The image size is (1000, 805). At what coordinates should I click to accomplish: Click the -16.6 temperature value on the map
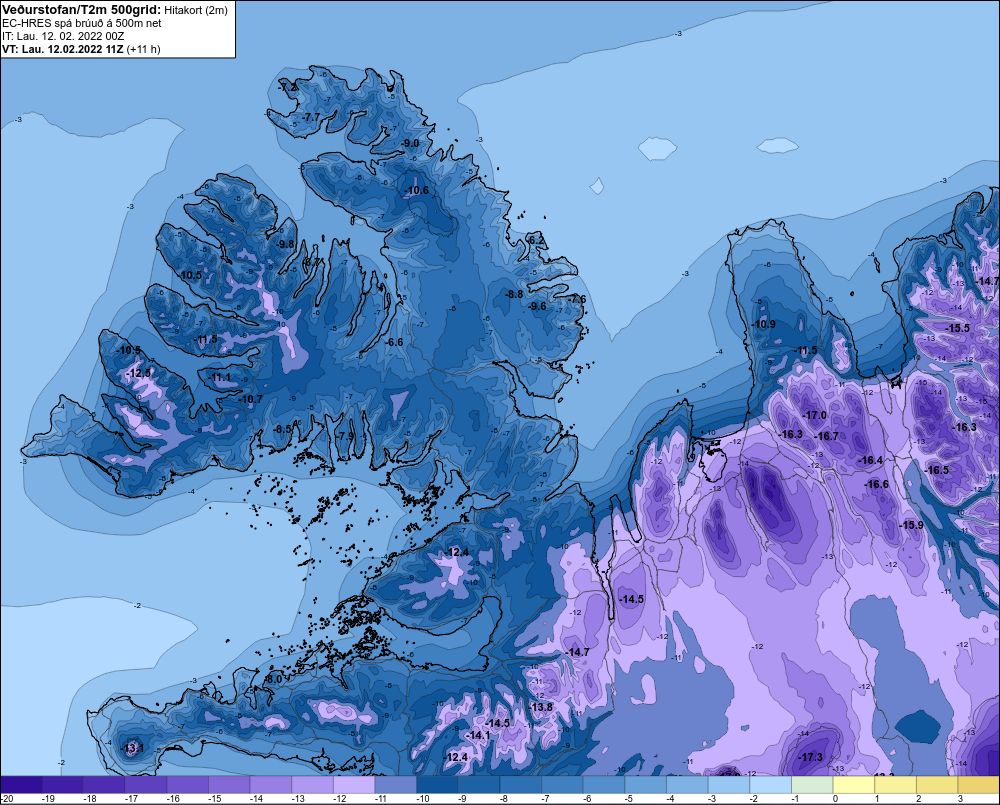[876, 484]
